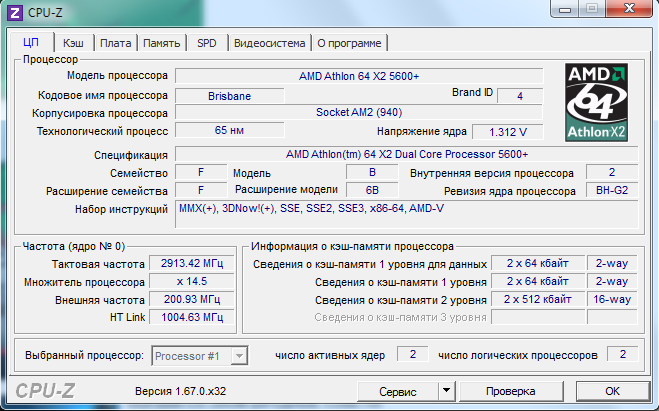Open the Плата tab

tap(116, 43)
